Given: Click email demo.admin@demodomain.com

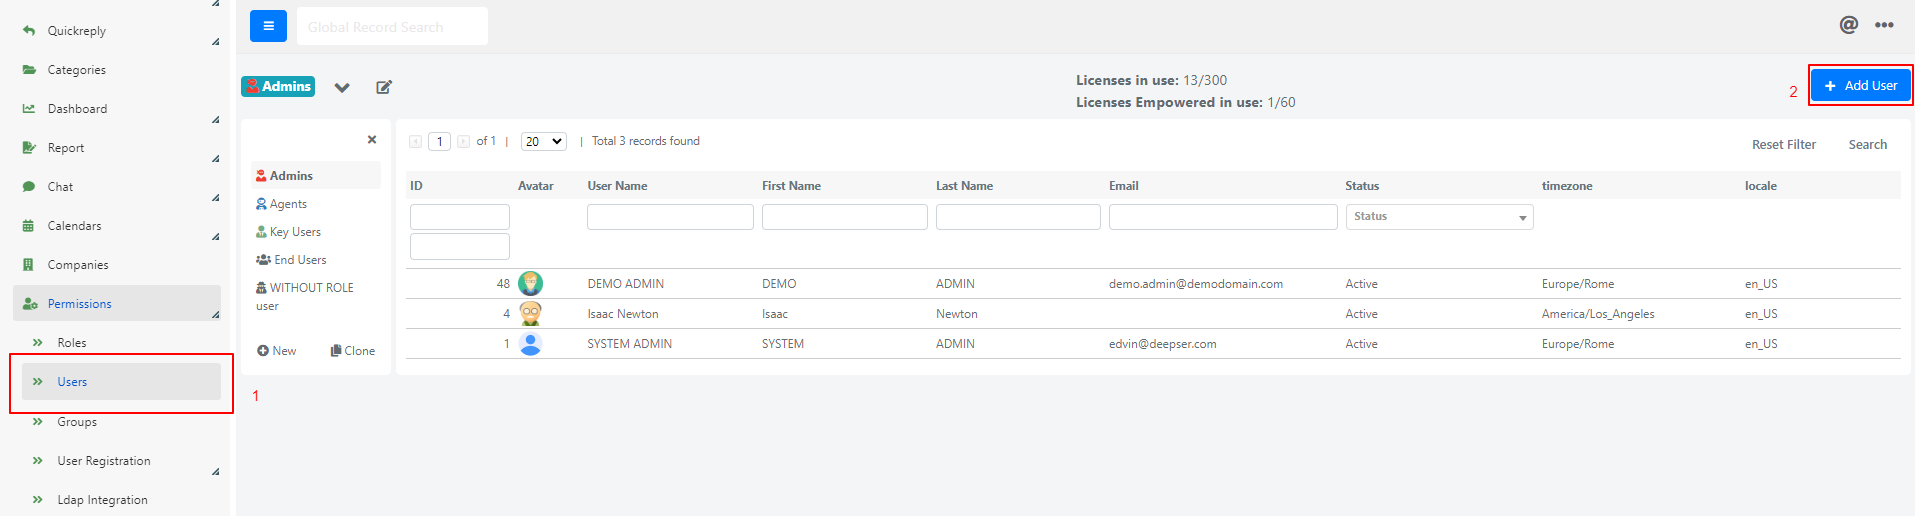Looking at the screenshot, I should [x=1196, y=284].
